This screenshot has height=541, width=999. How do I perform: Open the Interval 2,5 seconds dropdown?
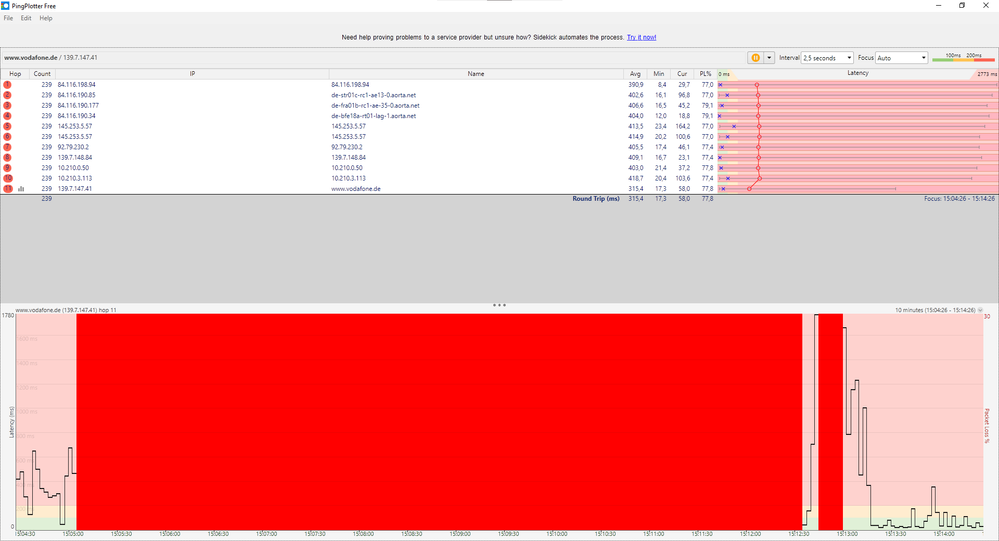pyautogui.click(x=827, y=57)
